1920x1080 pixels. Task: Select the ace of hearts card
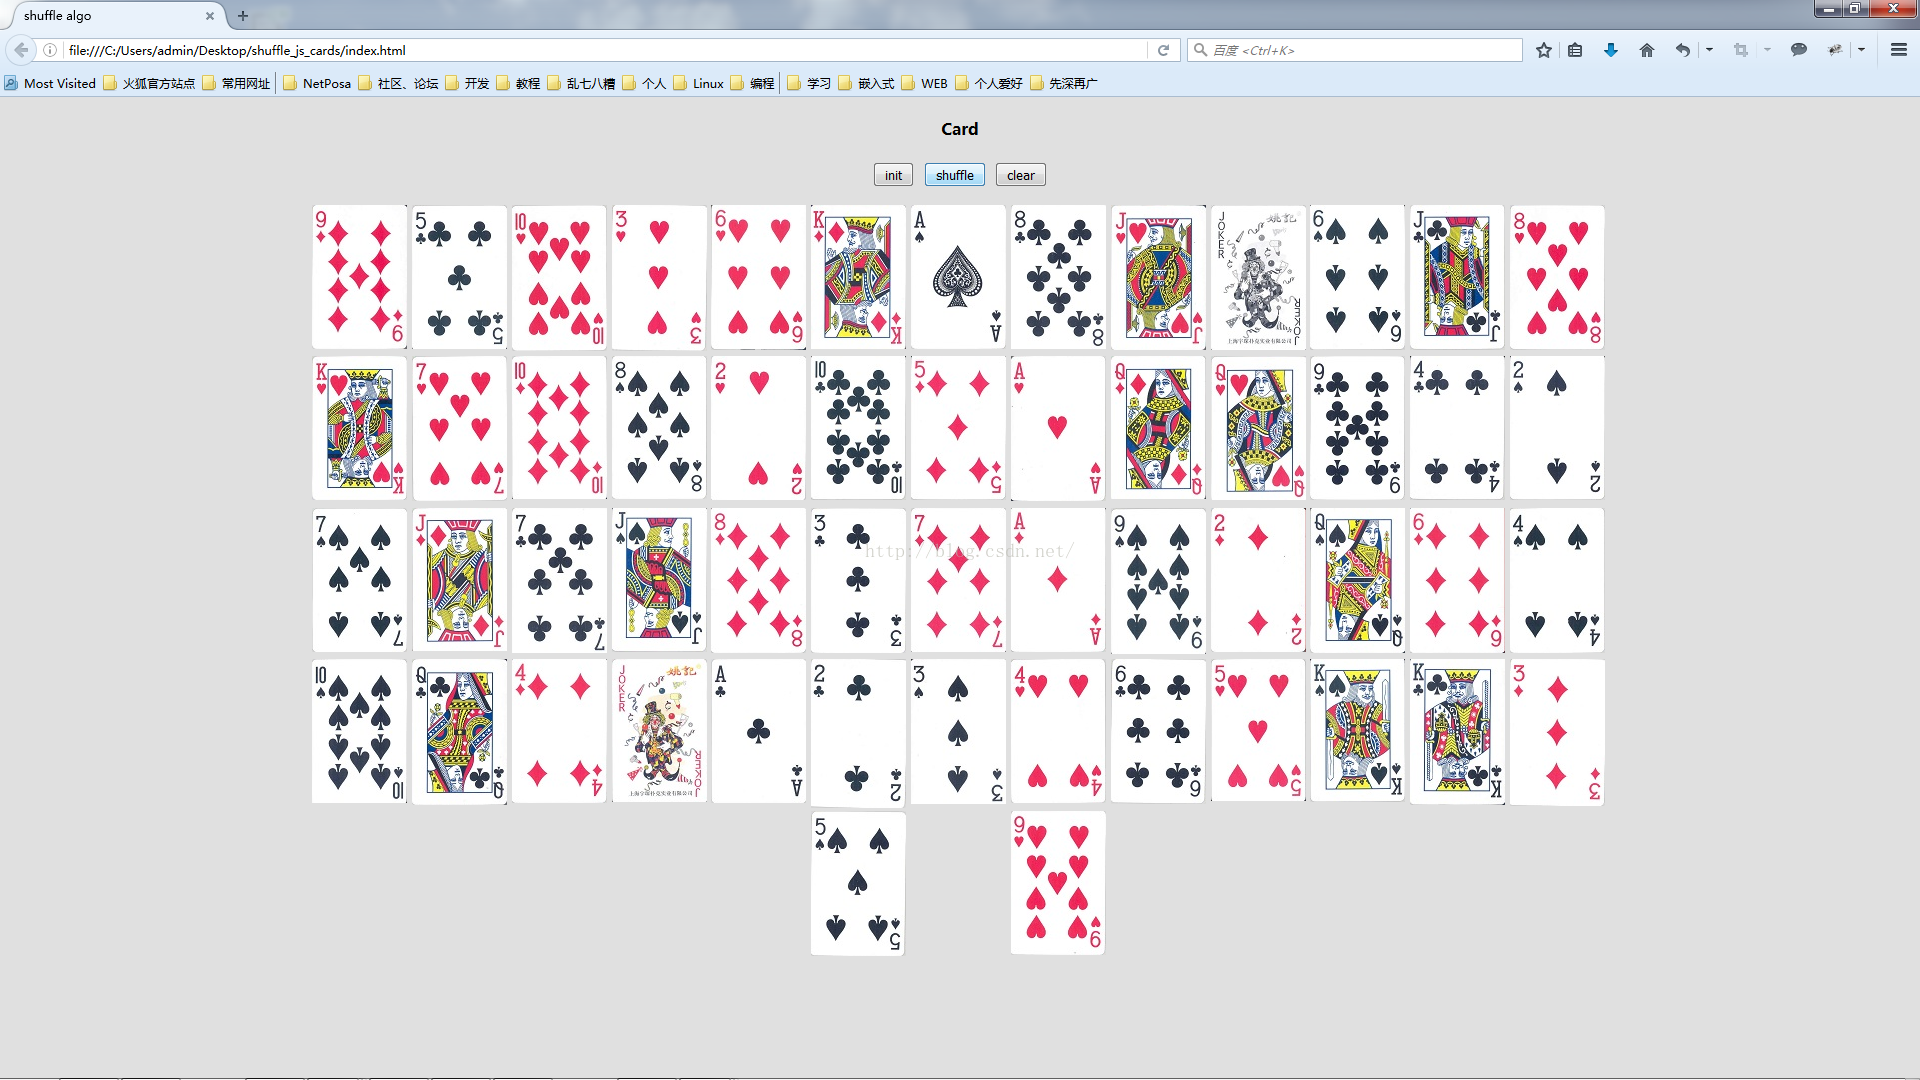pyautogui.click(x=1058, y=428)
